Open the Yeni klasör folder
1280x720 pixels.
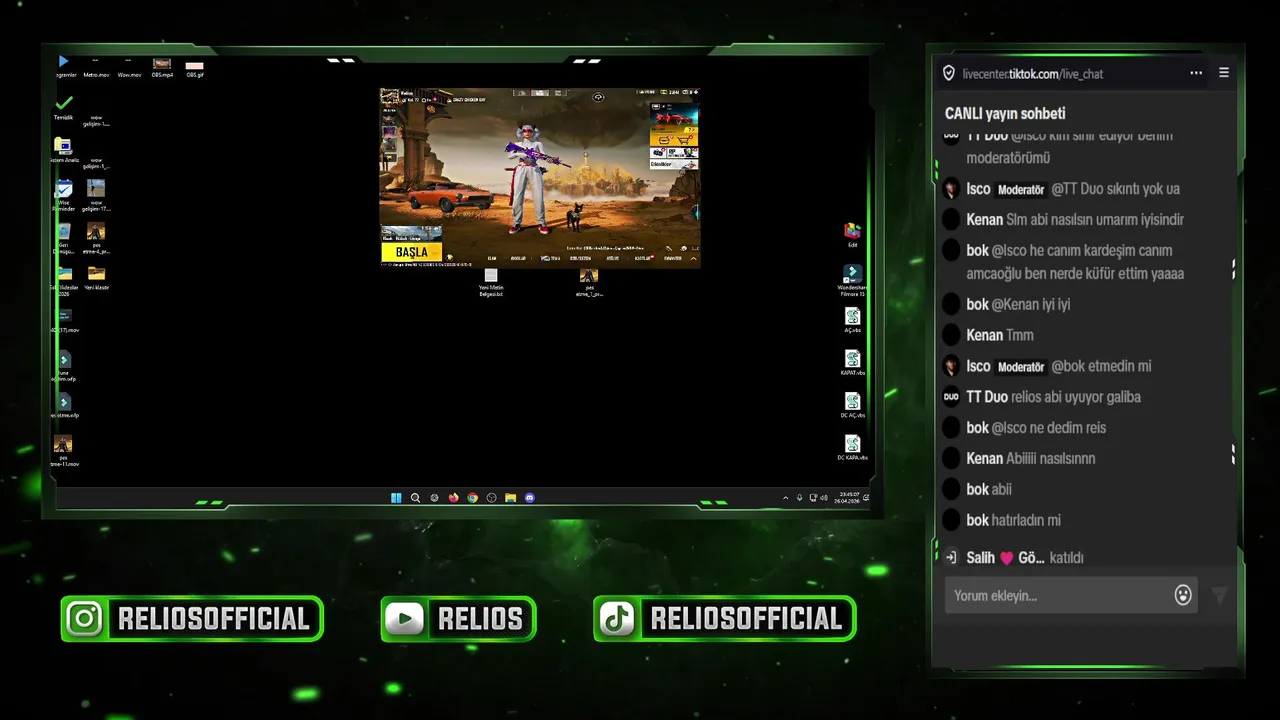96,277
